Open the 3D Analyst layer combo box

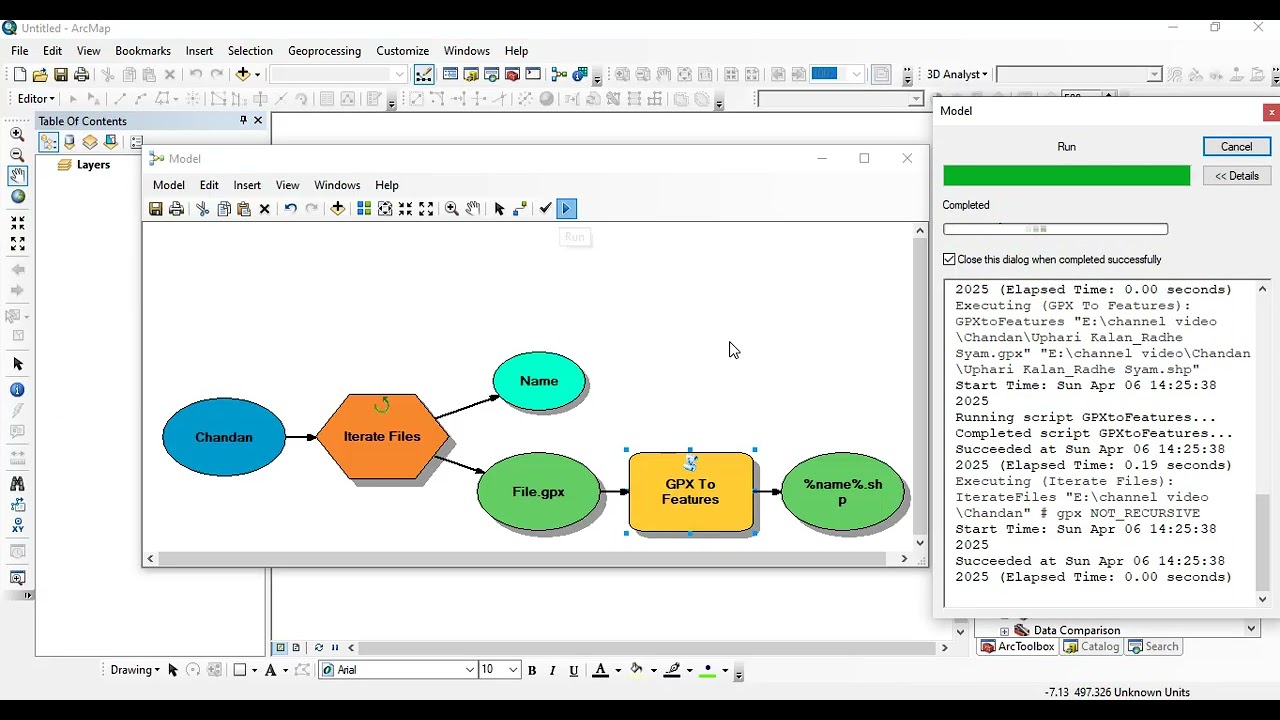(x=1079, y=74)
